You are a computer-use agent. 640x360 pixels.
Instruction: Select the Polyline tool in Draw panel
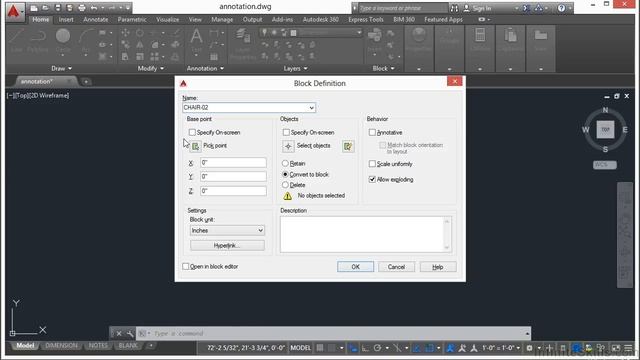point(38,40)
